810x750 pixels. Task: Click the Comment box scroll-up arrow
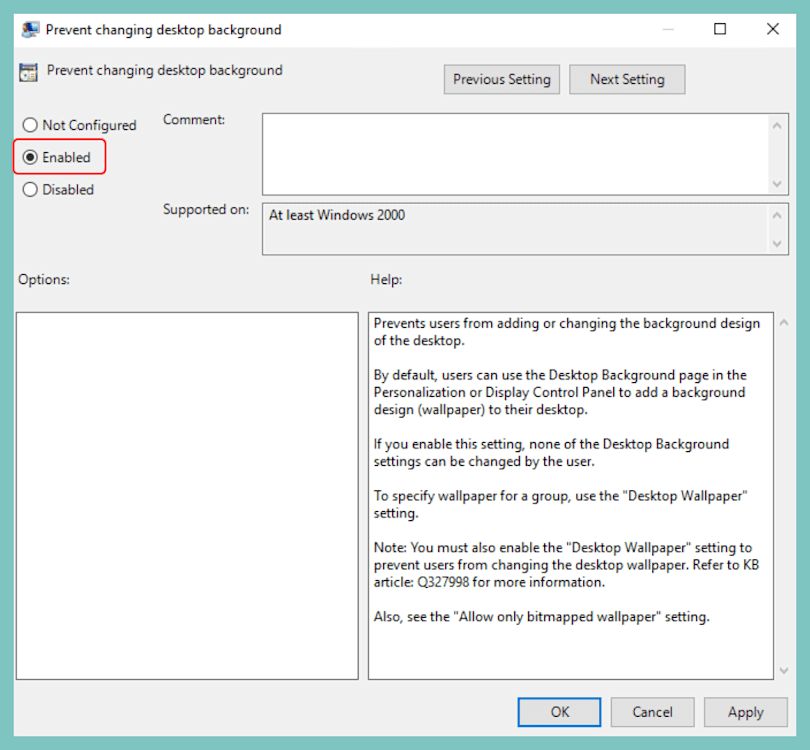(778, 124)
